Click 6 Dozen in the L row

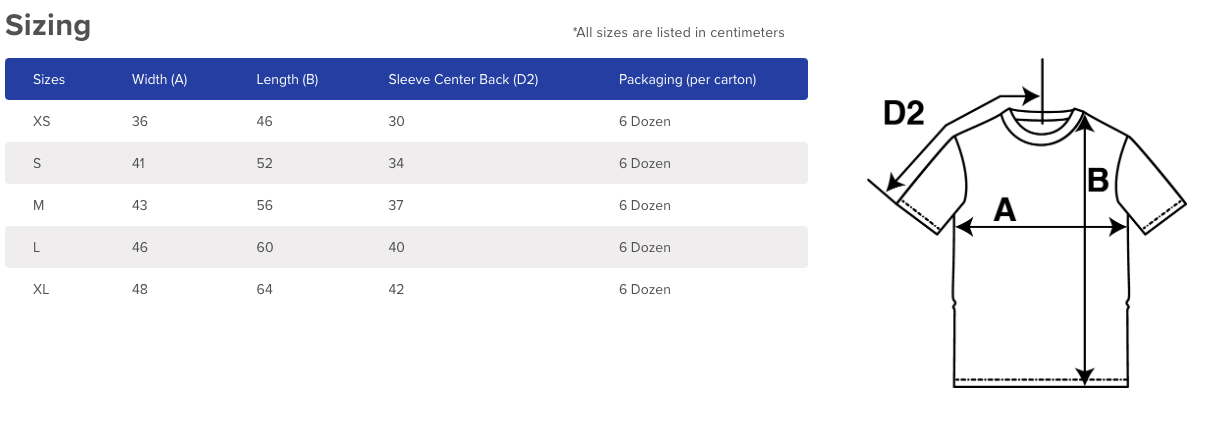pos(645,247)
